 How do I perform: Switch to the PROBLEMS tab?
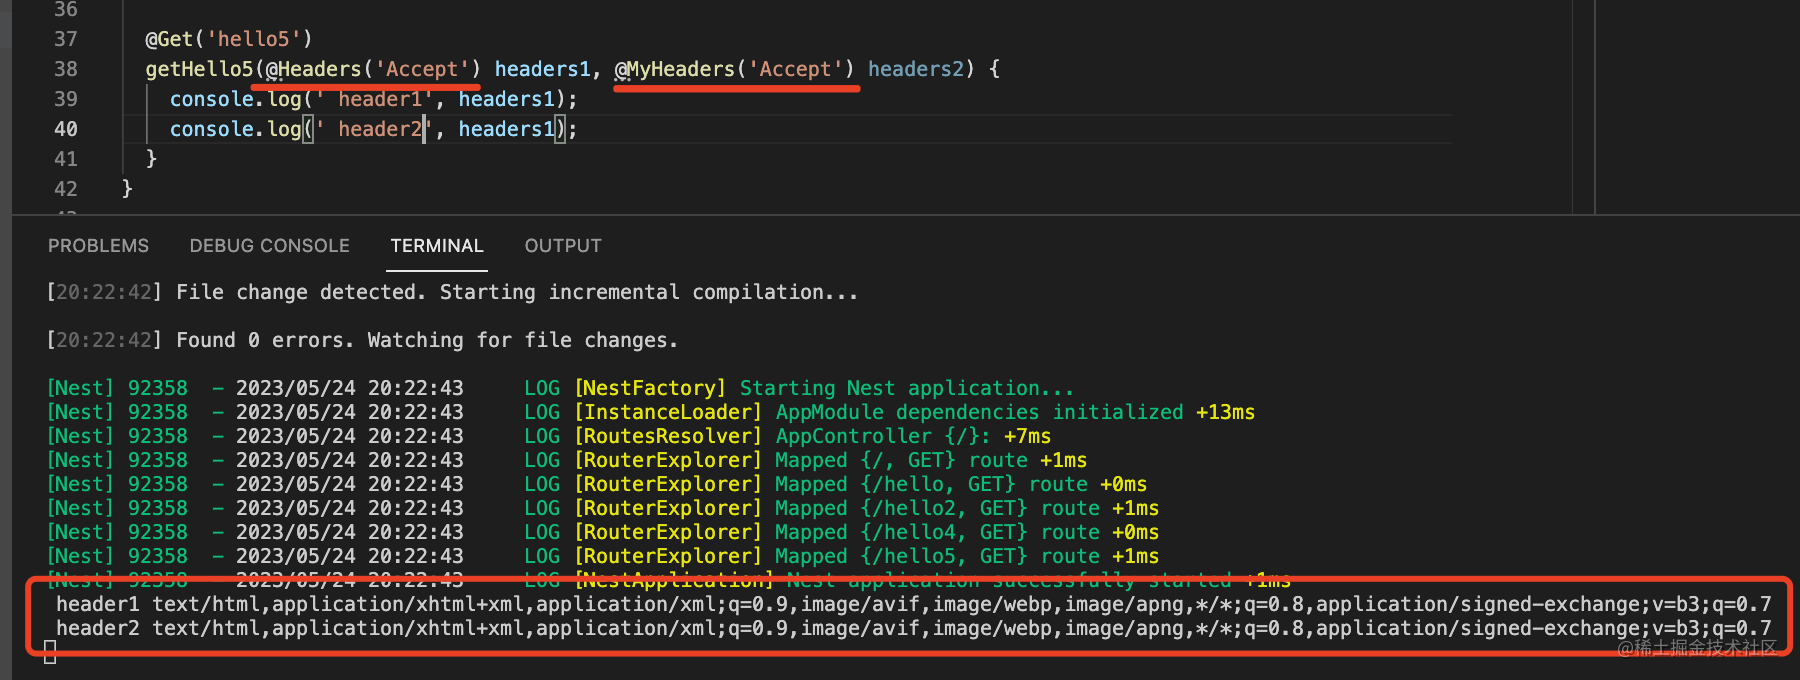coord(98,246)
